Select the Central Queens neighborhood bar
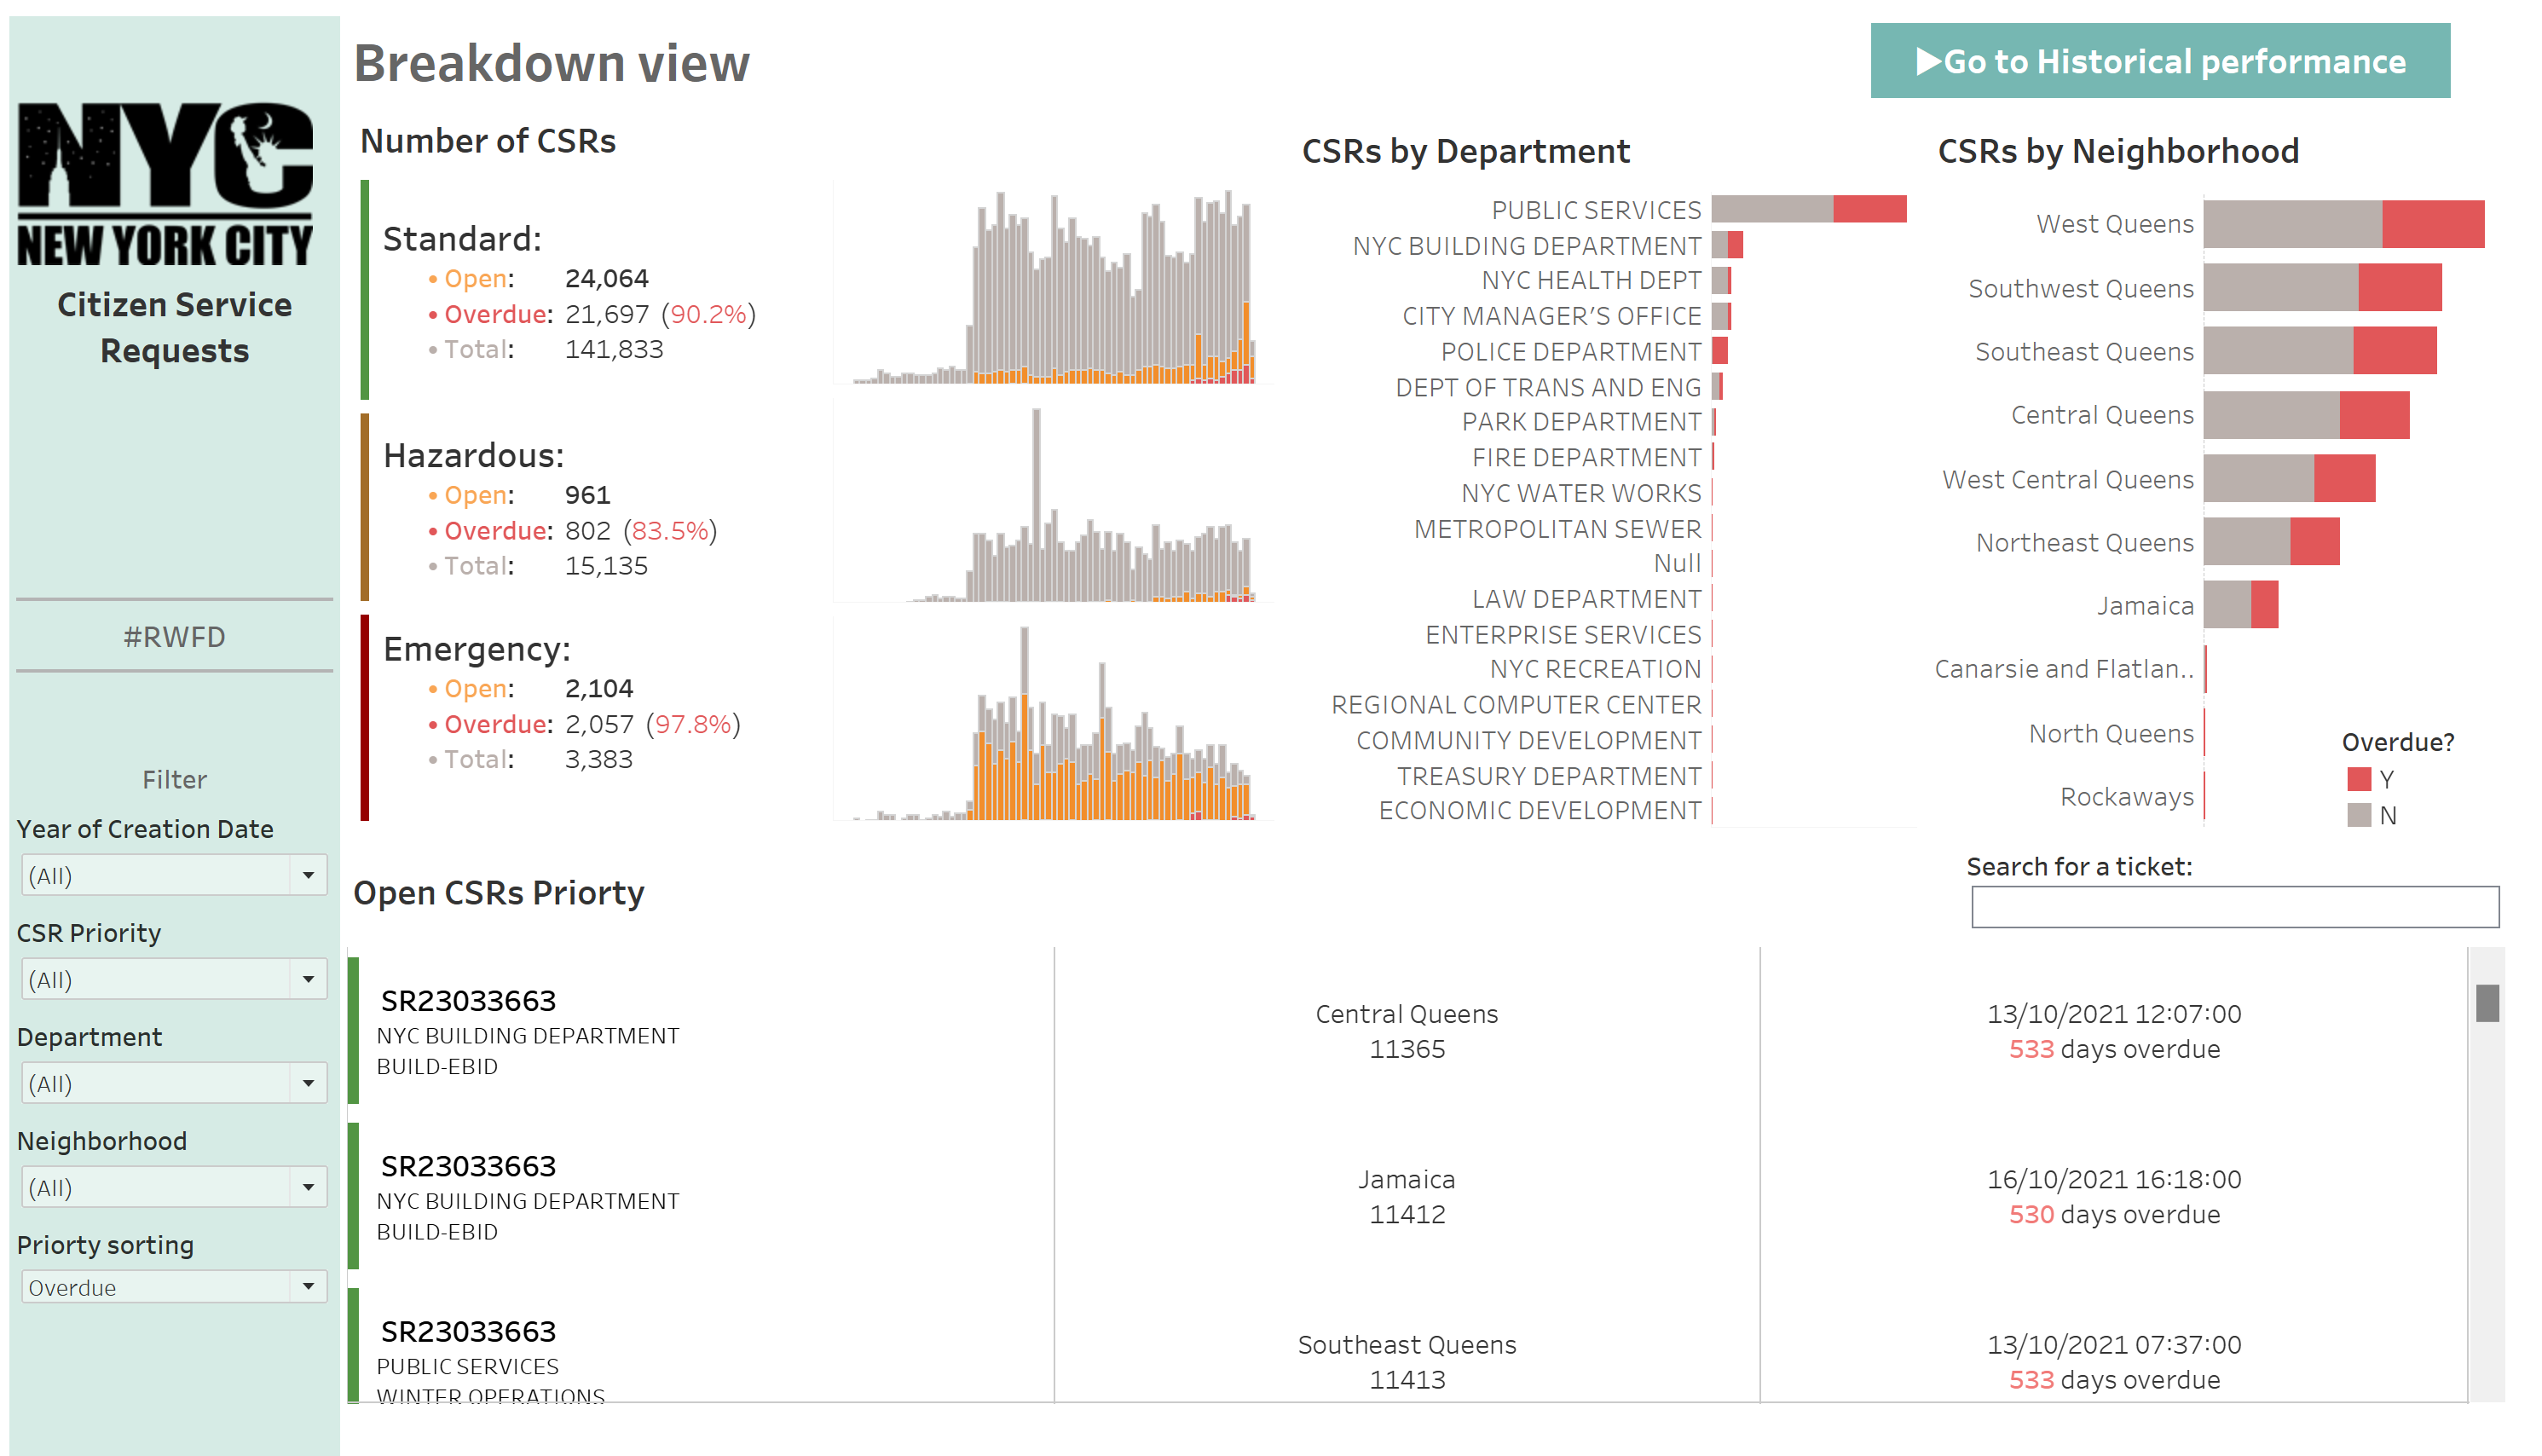This screenshot has height=1456, width=2542. tap(2306, 415)
